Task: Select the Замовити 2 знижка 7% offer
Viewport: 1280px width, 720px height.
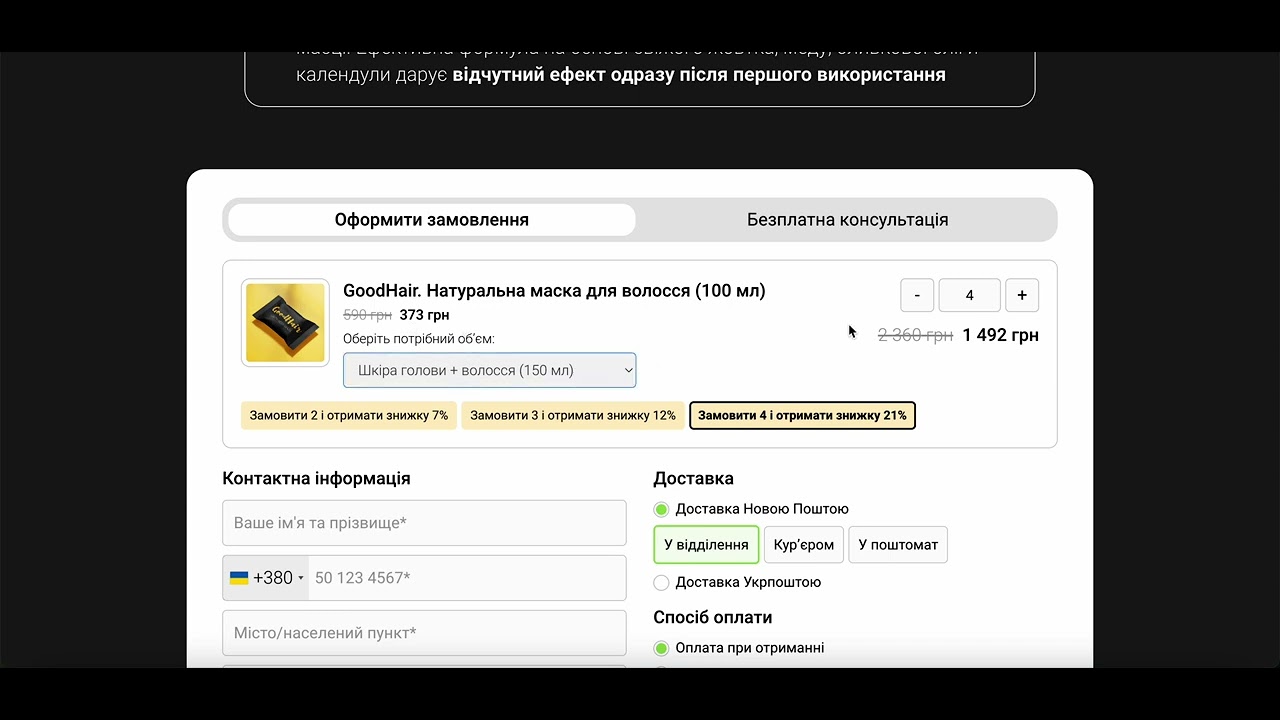Action: (349, 415)
